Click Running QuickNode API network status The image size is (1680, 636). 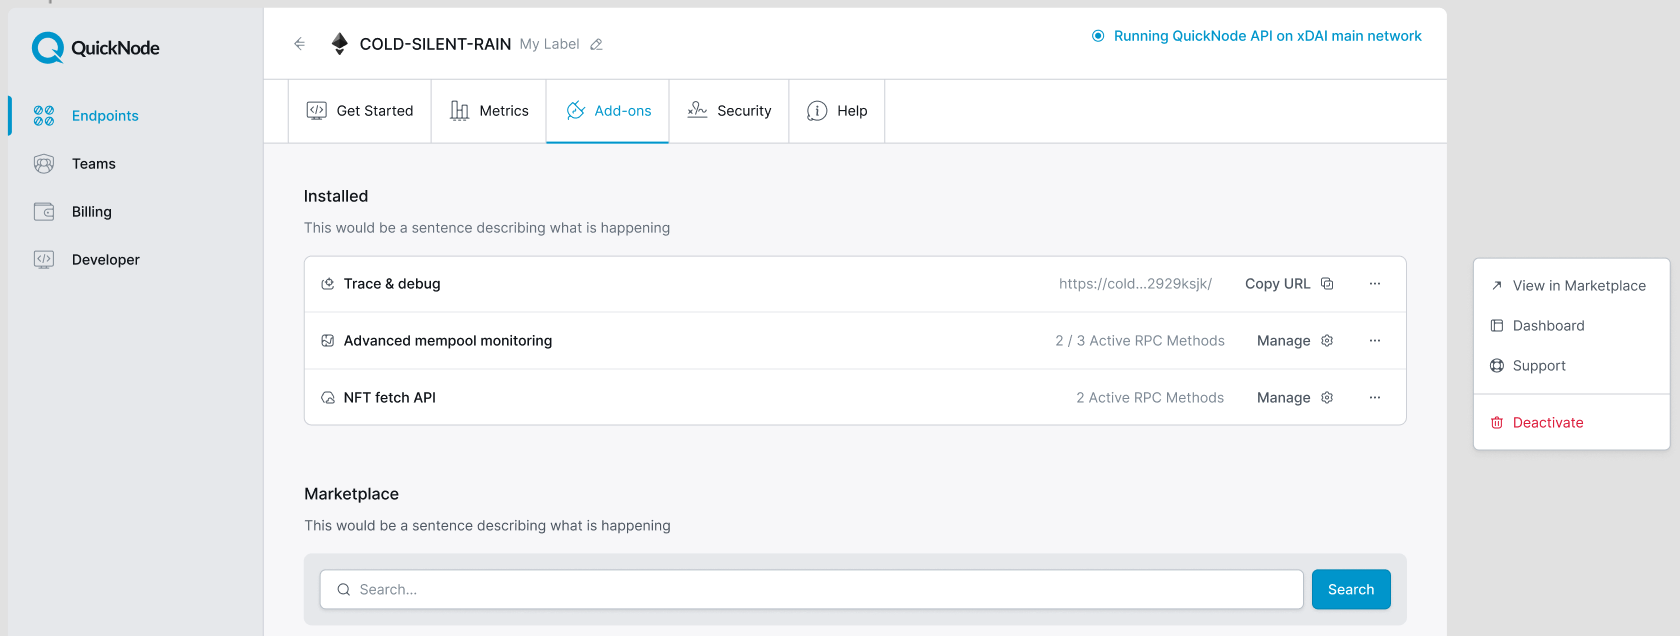tap(1256, 36)
